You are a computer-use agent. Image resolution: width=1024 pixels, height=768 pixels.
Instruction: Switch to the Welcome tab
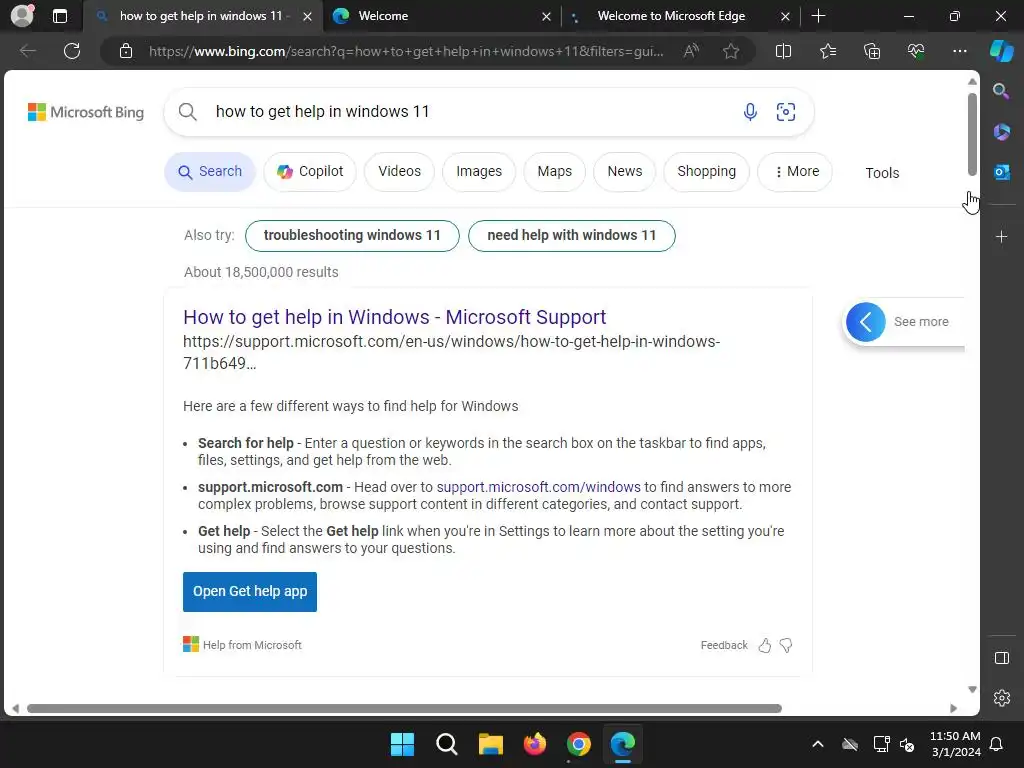pos(442,16)
